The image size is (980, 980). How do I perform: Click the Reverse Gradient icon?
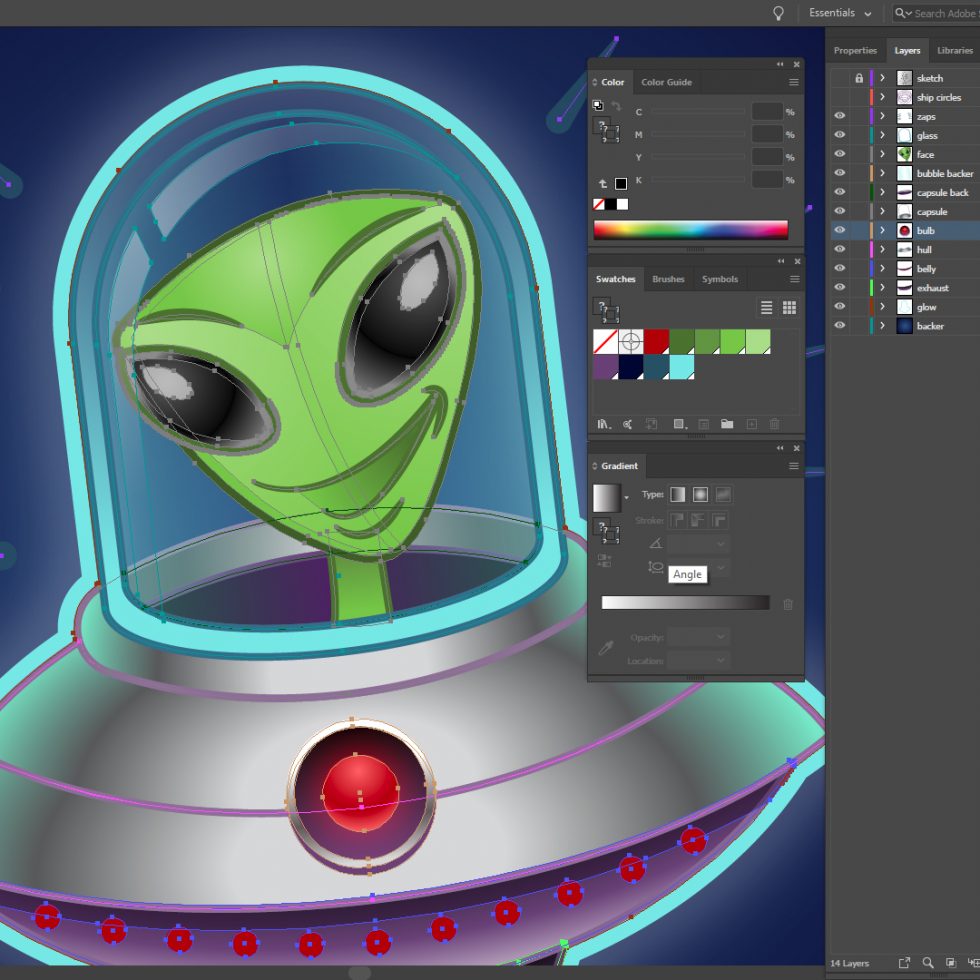tap(605, 558)
